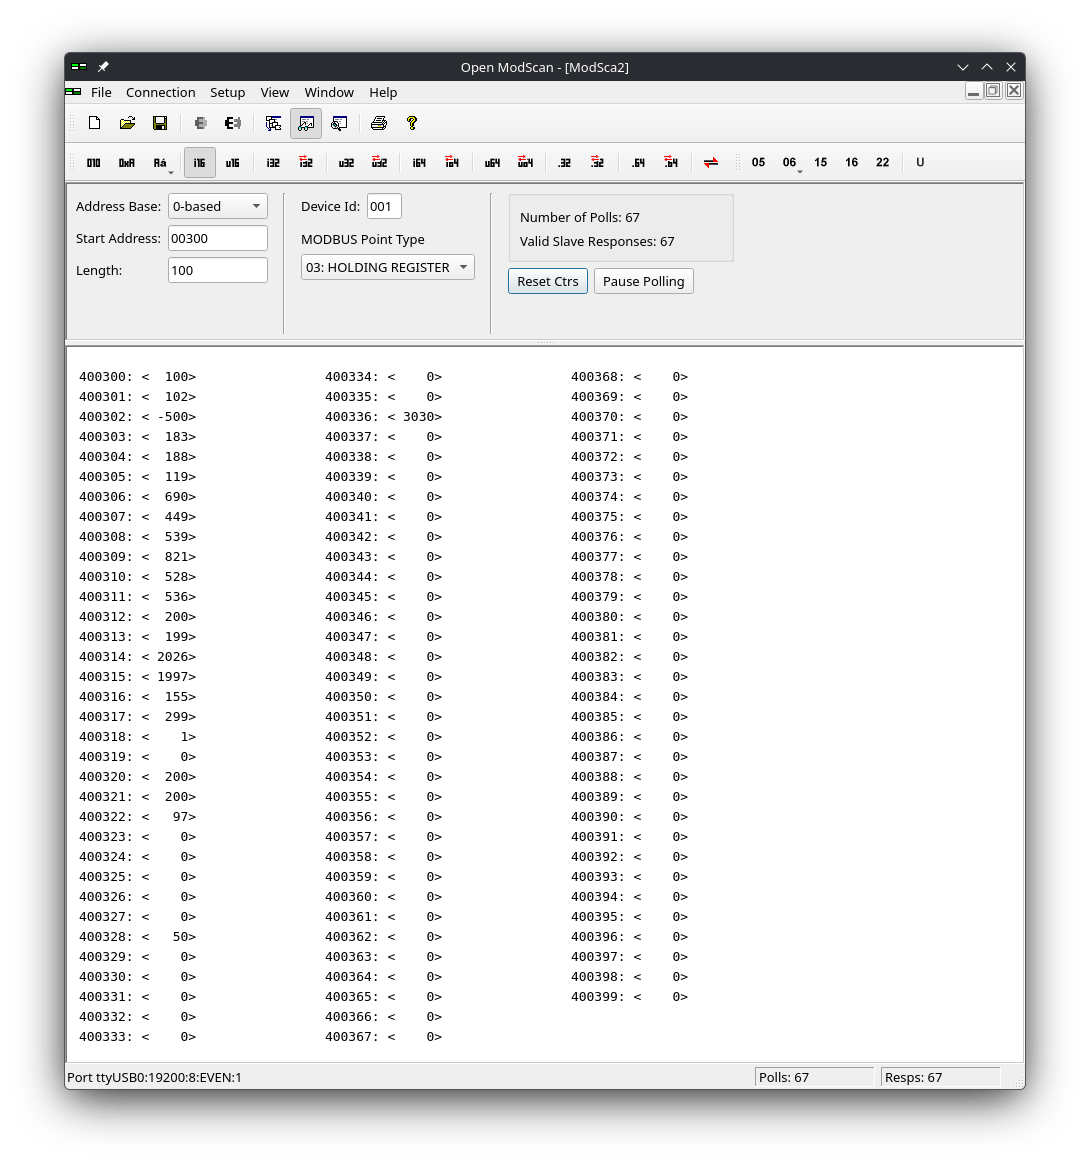Click the Device Id input field
The width and height of the screenshot is (1090, 1166).
coord(384,206)
